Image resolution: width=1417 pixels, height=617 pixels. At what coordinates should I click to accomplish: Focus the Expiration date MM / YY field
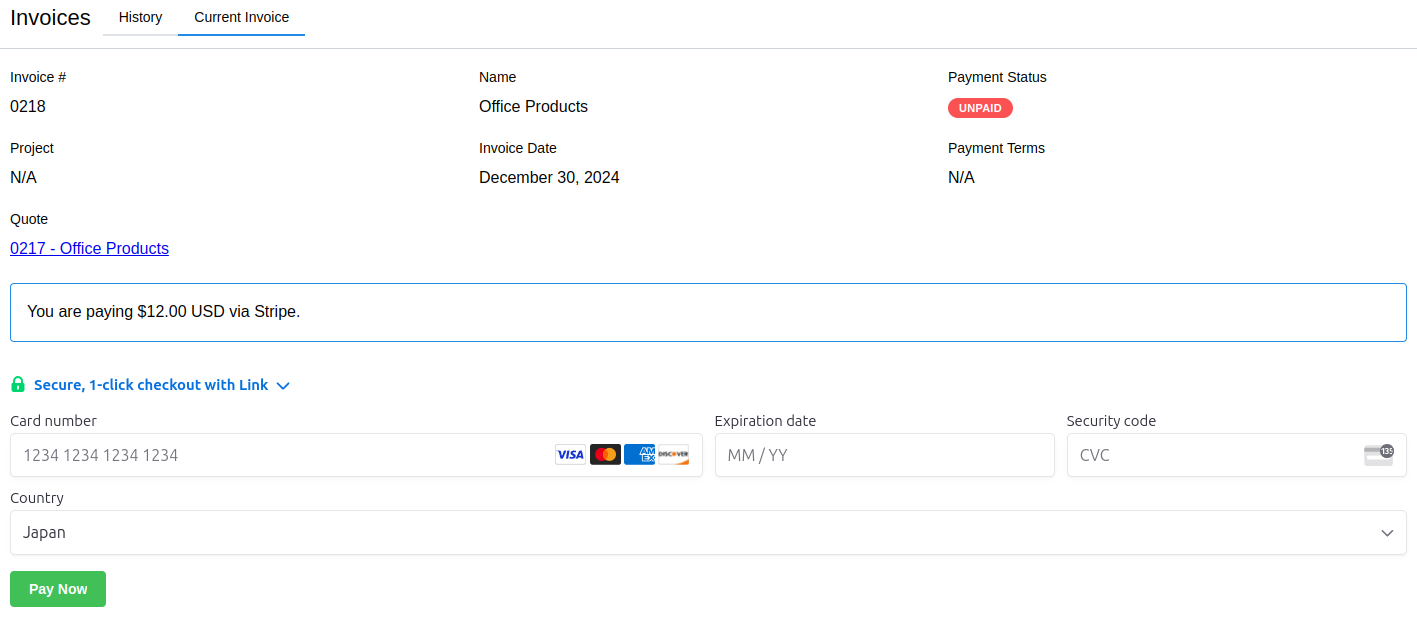[884, 455]
